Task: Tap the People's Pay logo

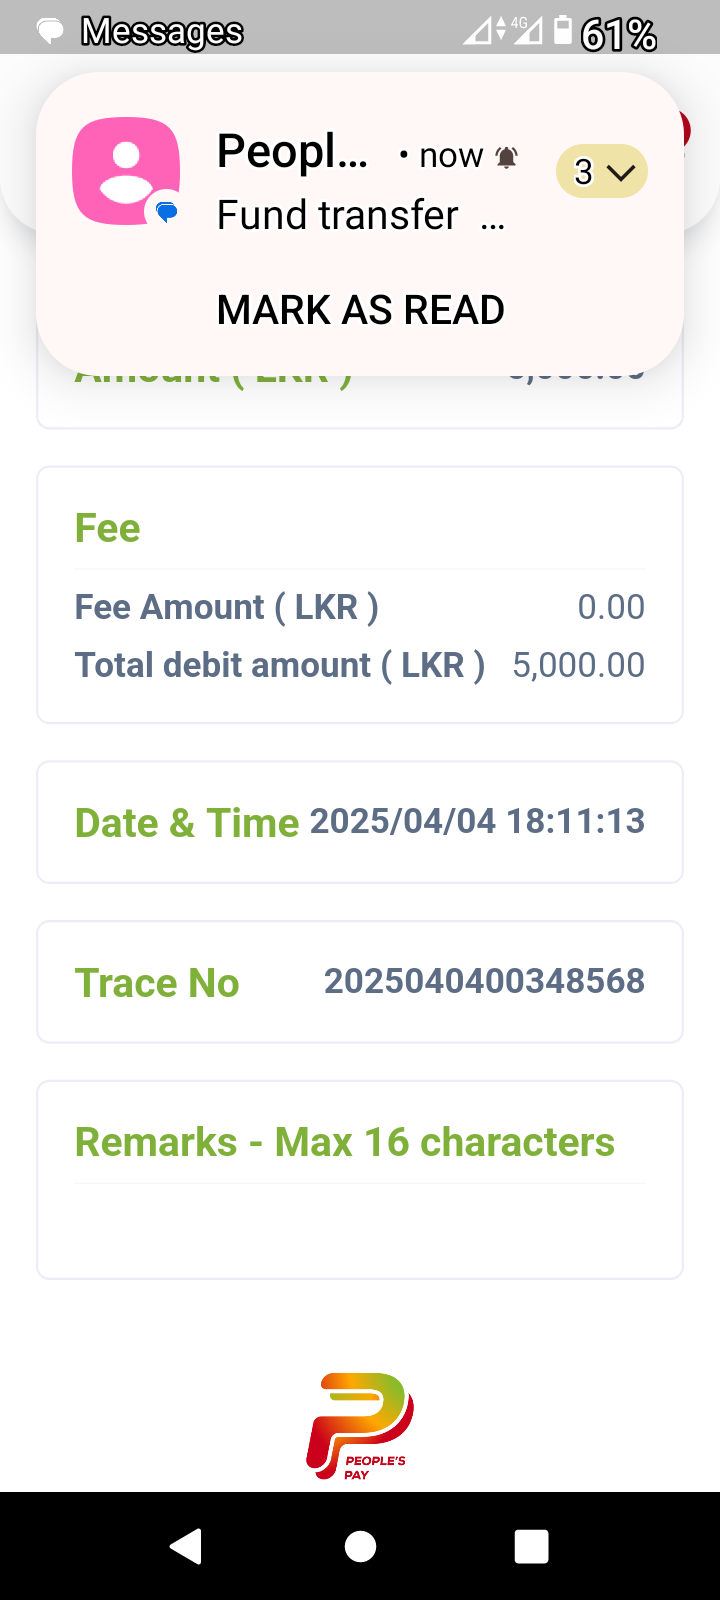Action: (360, 1426)
